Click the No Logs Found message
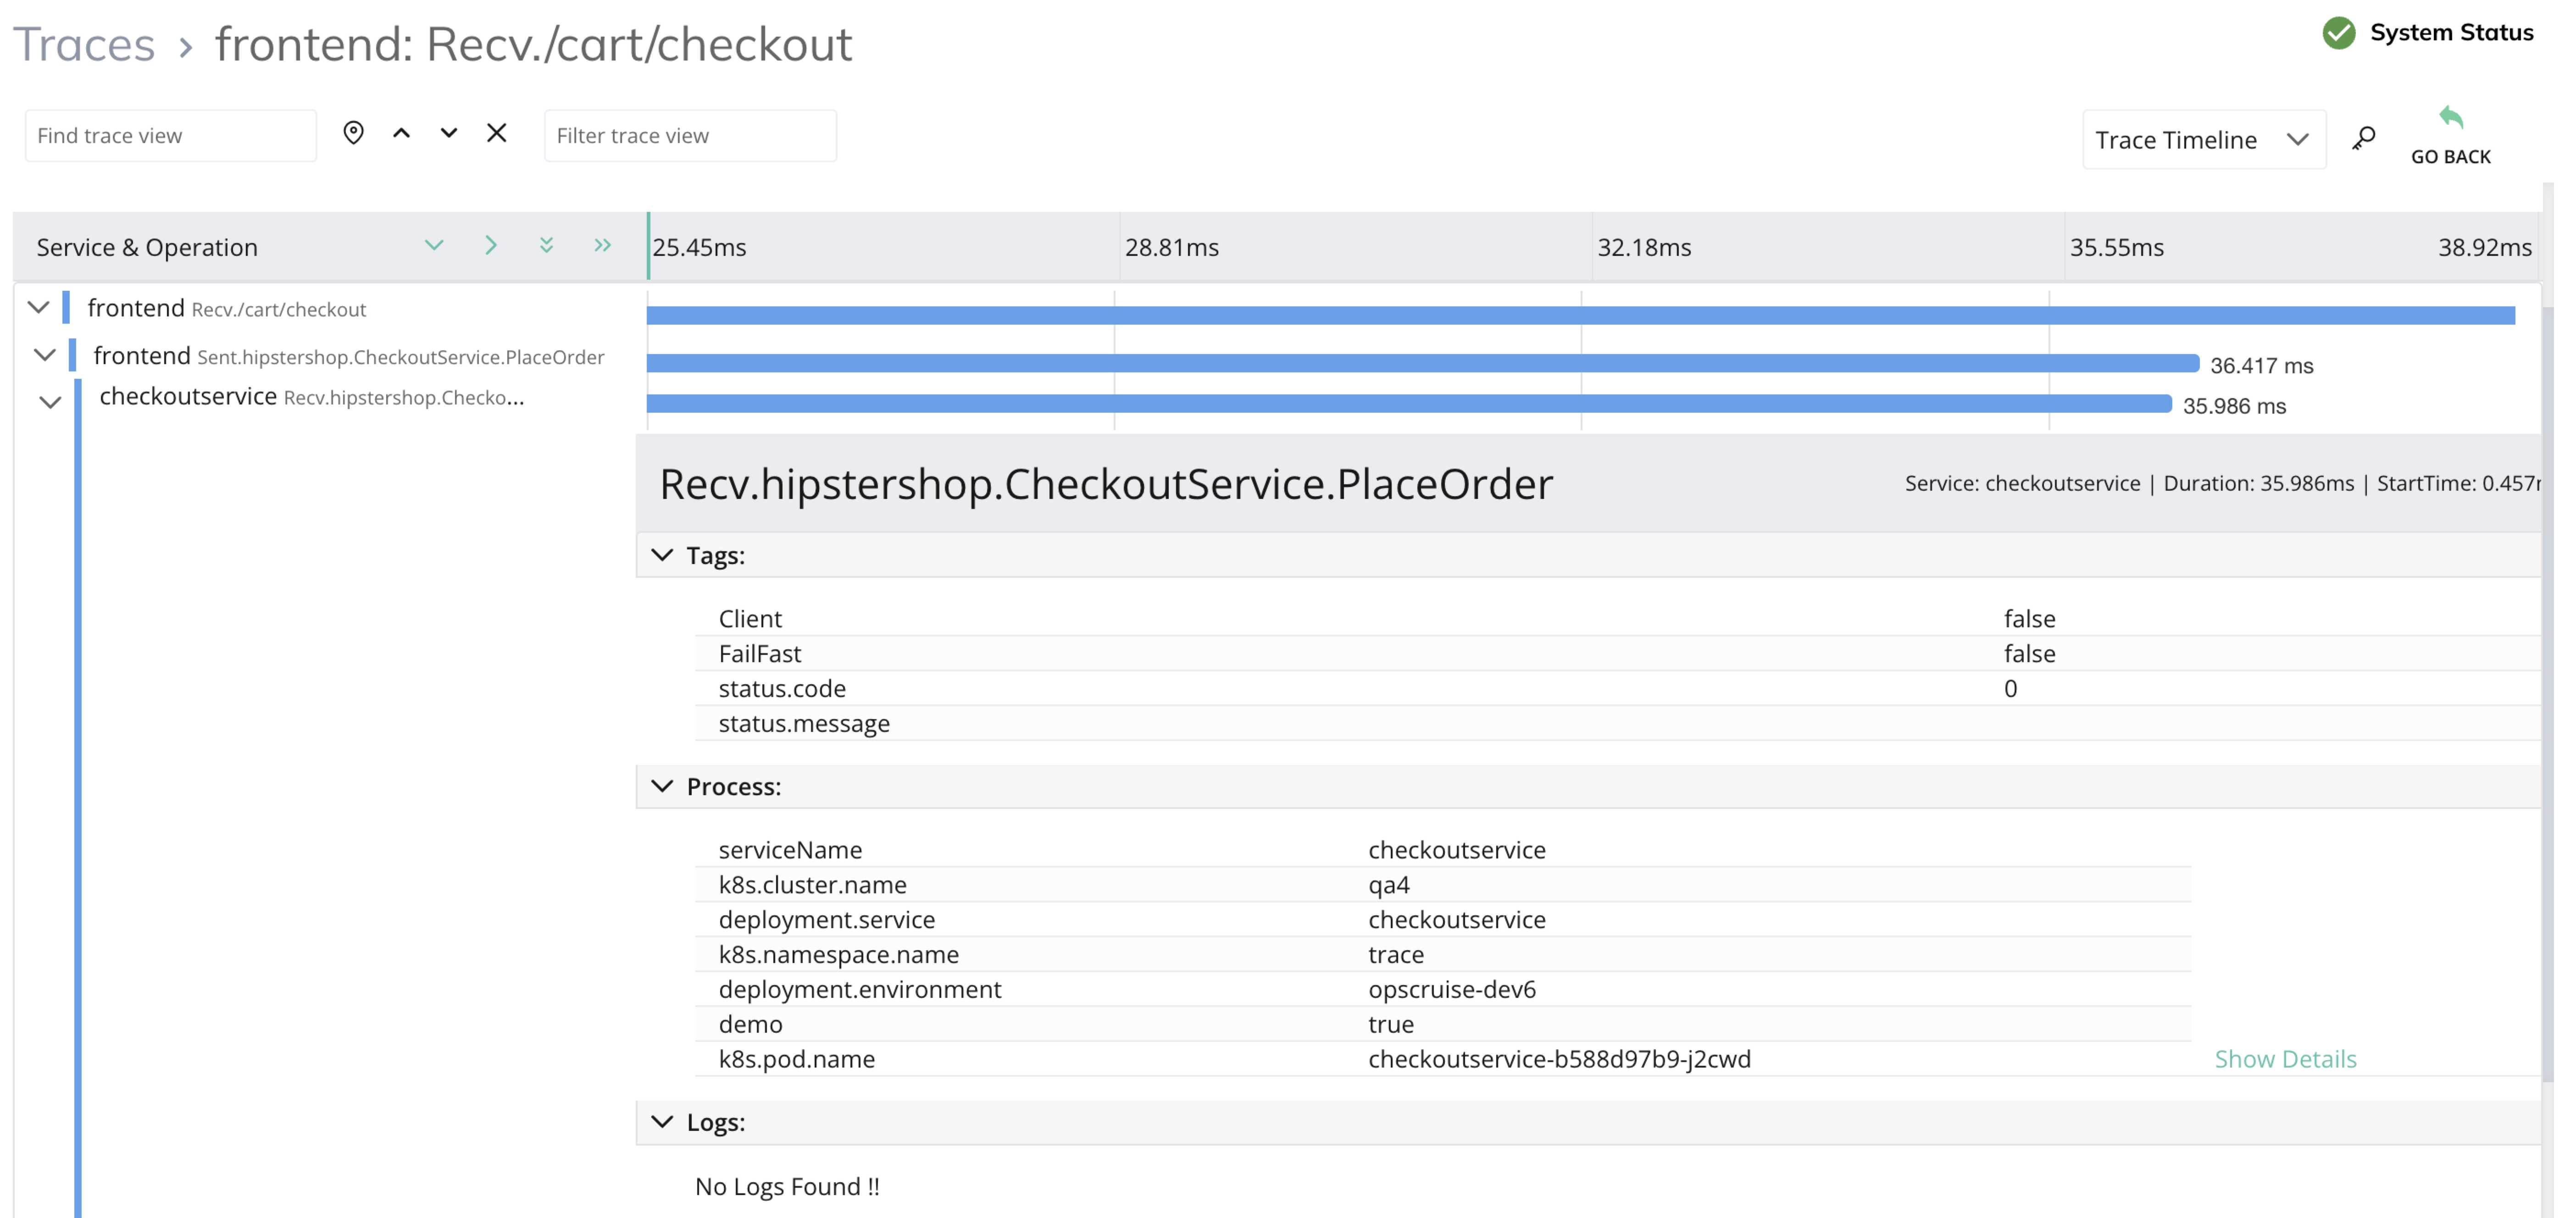The width and height of the screenshot is (2576, 1218). pyautogui.click(x=787, y=1186)
